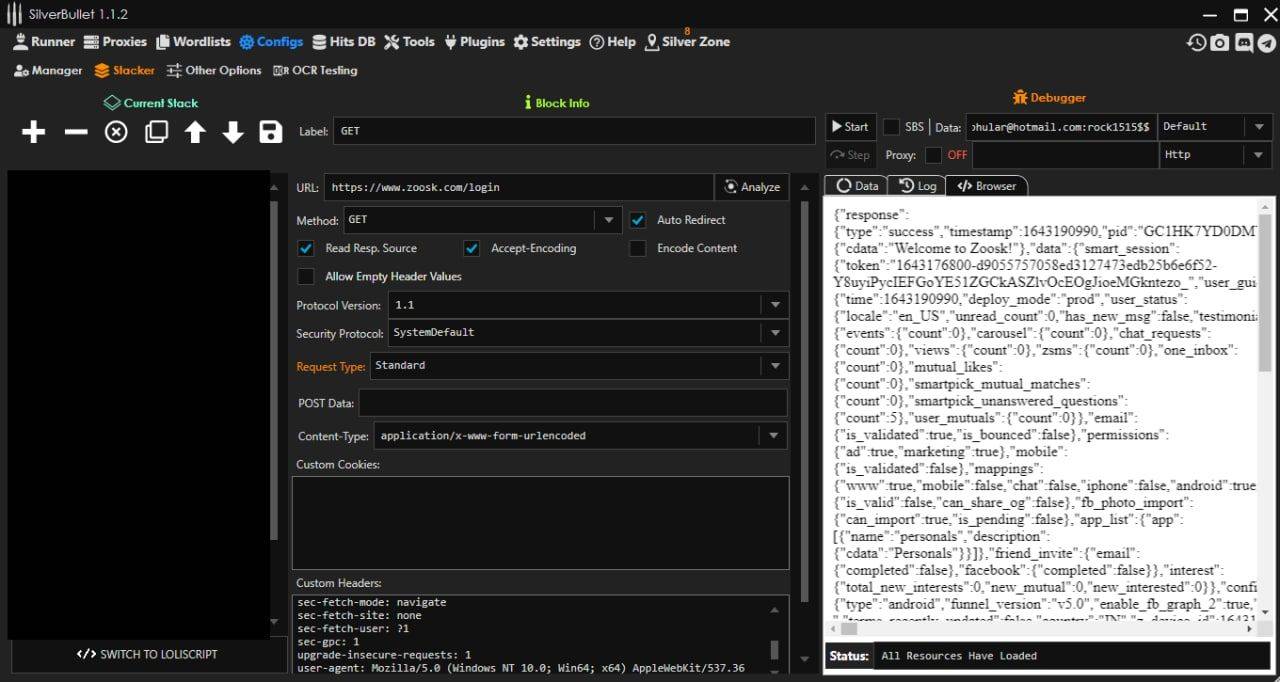Viewport: 1280px width, 682px height.
Task: Open the Security Protocol dropdown
Action: pyautogui.click(x=775, y=333)
